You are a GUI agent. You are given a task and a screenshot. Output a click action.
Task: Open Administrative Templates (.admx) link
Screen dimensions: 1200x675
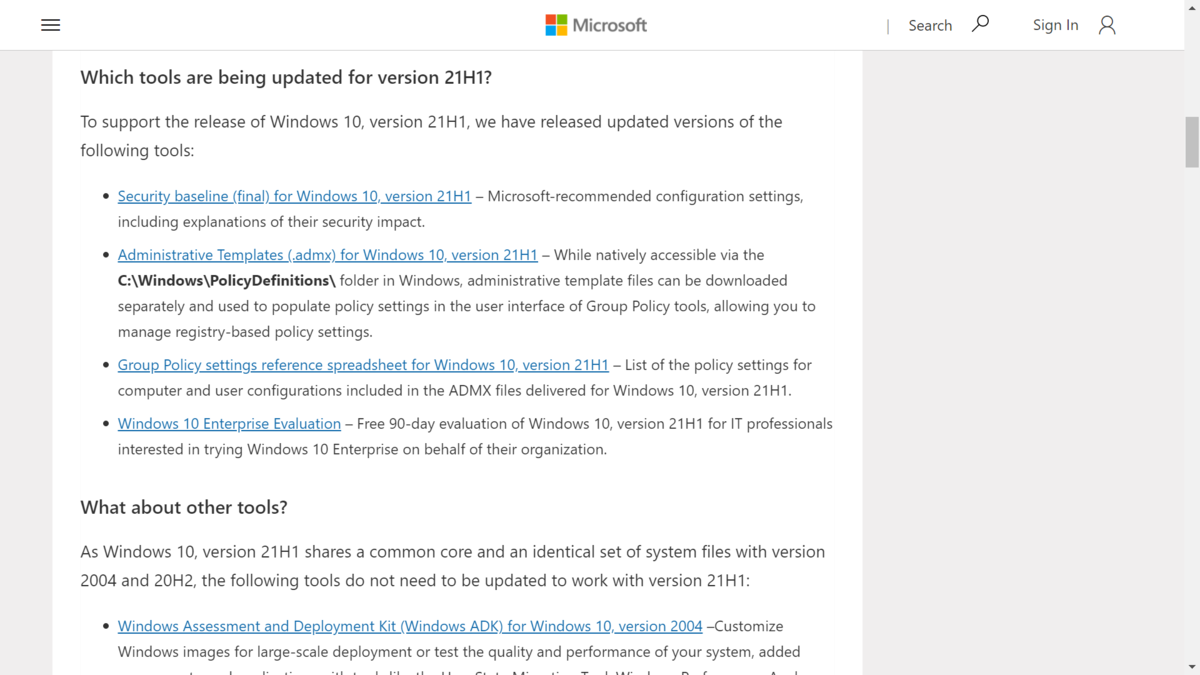point(327,255)
